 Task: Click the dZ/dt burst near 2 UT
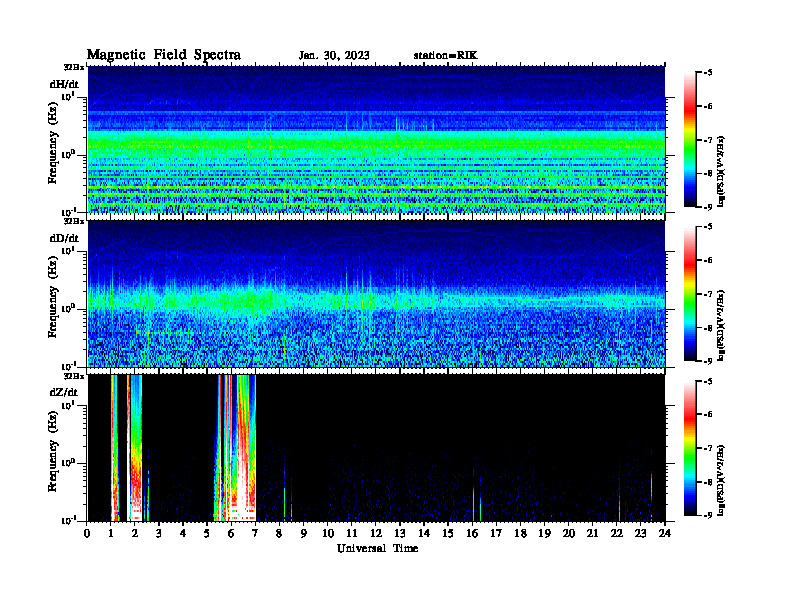135,448
